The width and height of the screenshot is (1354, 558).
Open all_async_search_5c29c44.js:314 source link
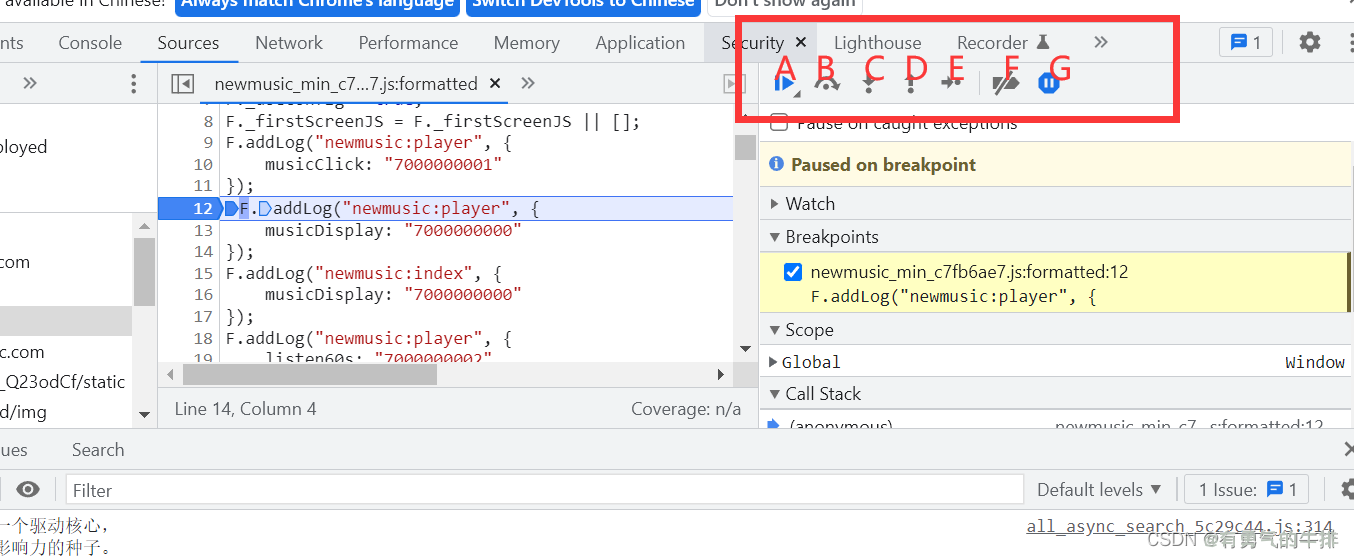pyautogui.click(x=1179, y=526)
